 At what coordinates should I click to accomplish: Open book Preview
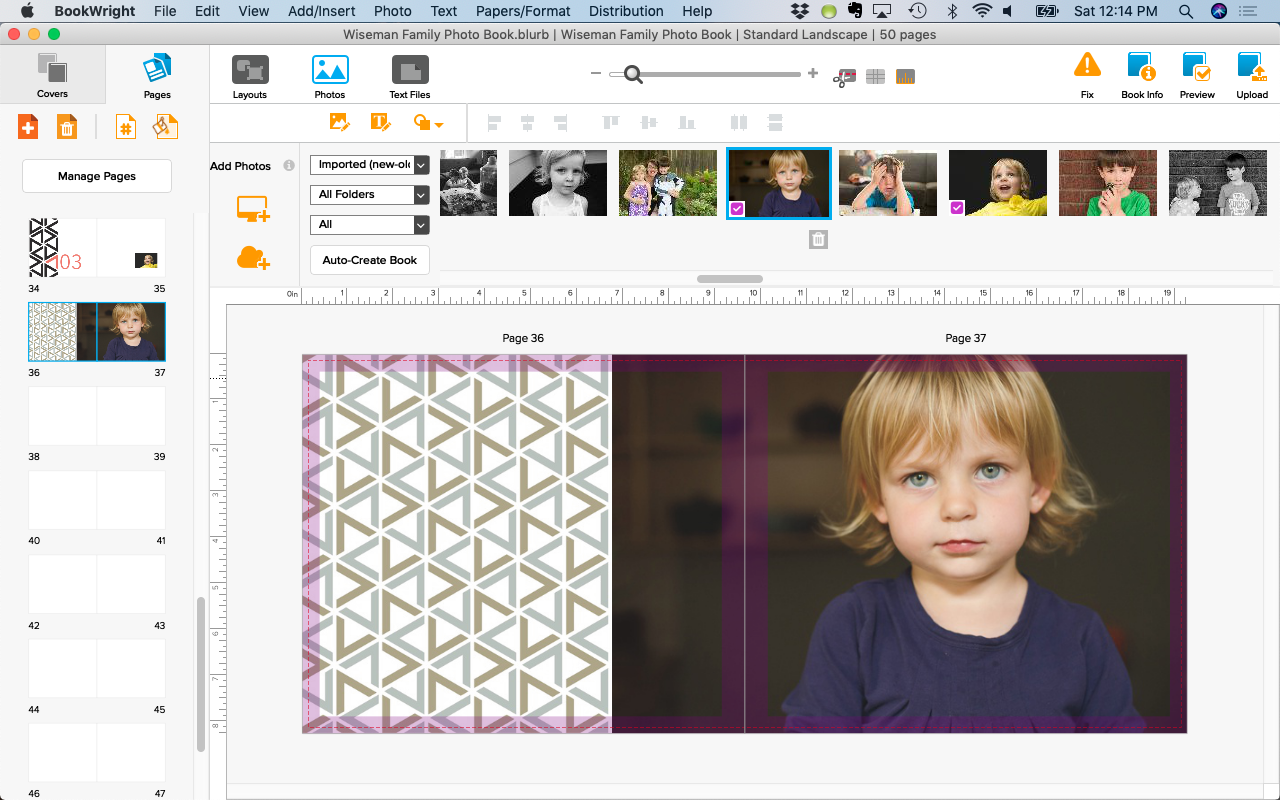(1197, 75)
